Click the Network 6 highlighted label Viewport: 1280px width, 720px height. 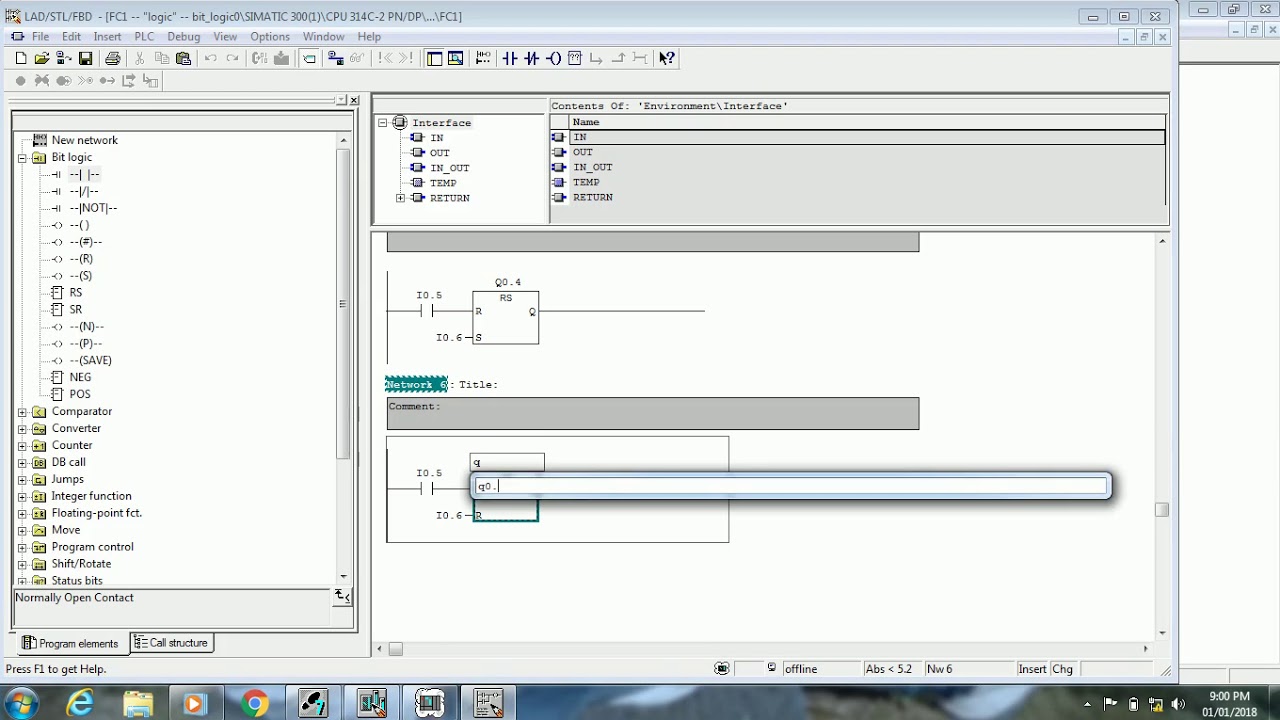[417, 385]
